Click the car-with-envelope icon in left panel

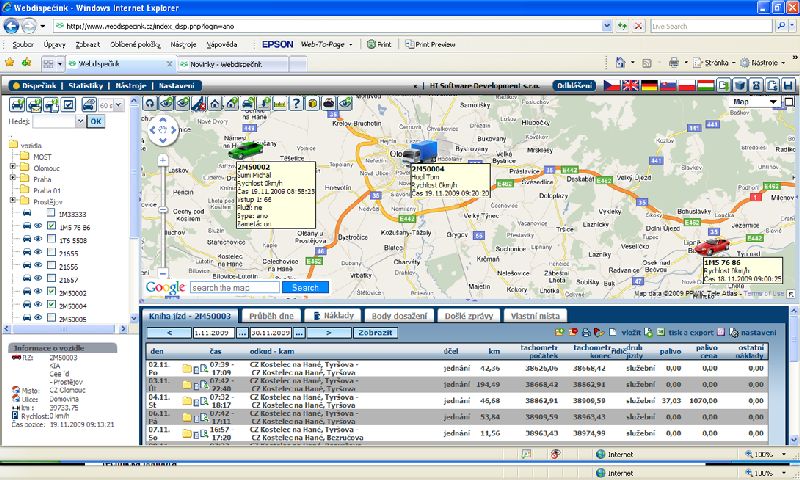coord(34,105)
